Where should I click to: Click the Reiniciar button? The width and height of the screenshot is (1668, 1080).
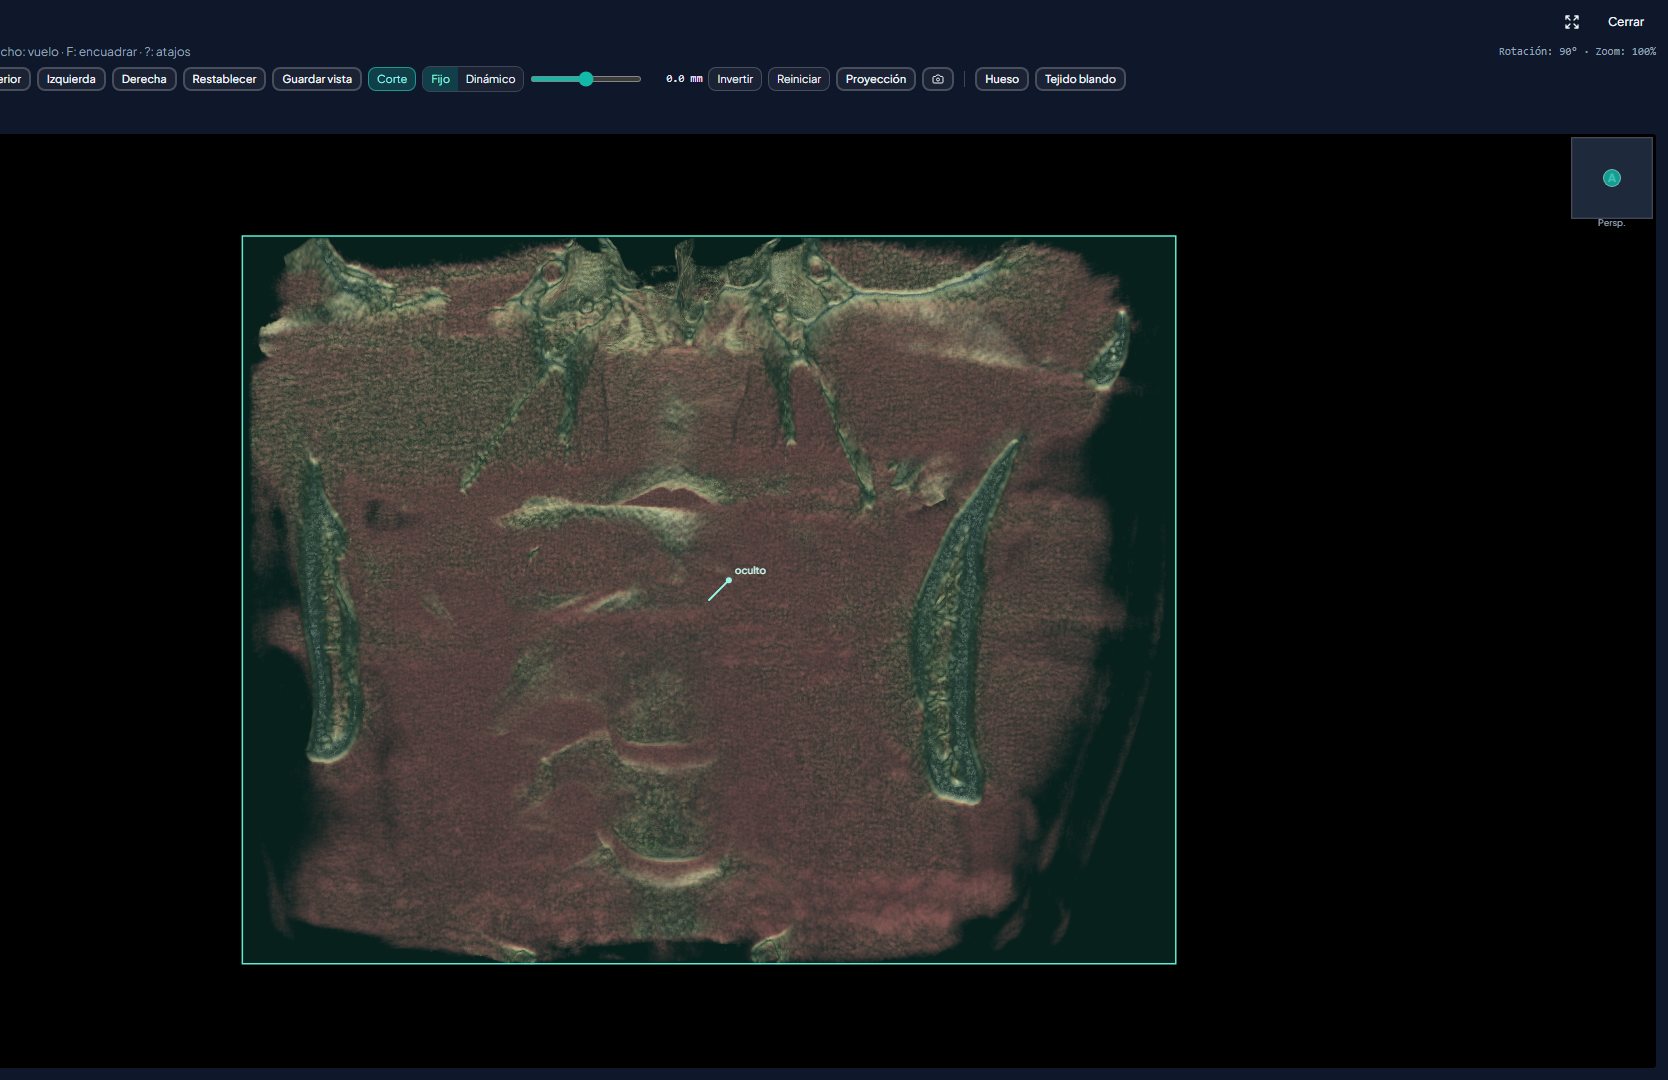(799, 79)
